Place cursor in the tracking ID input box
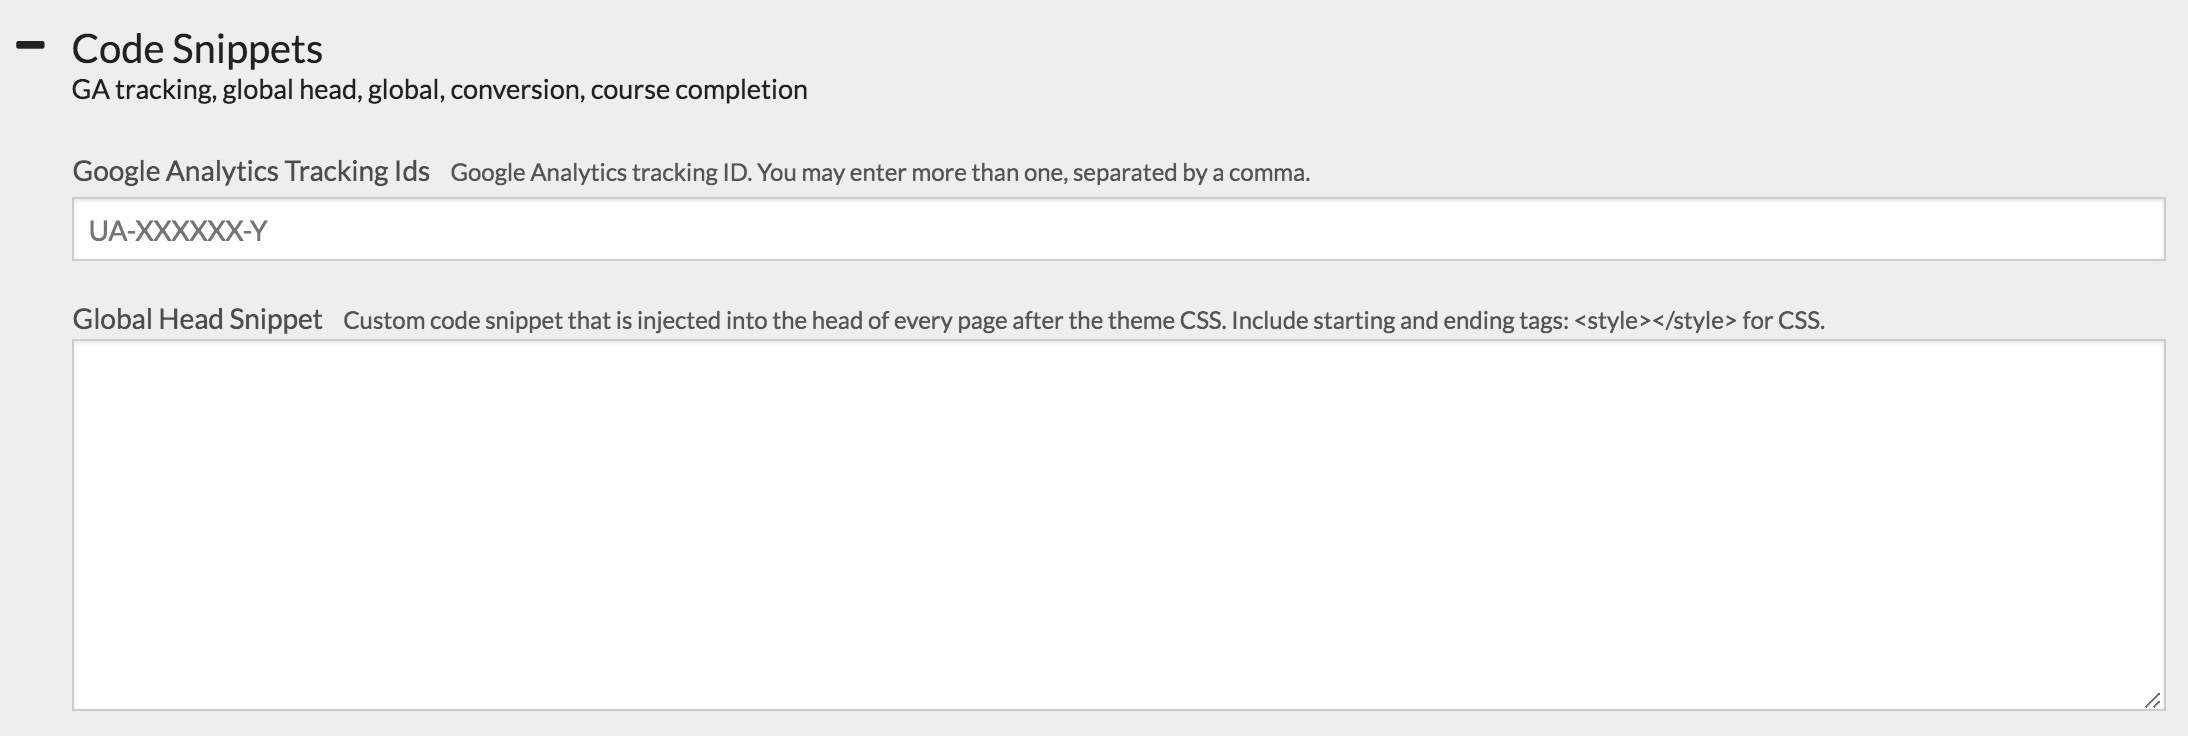The image size is (2188, 736). 1118,230
